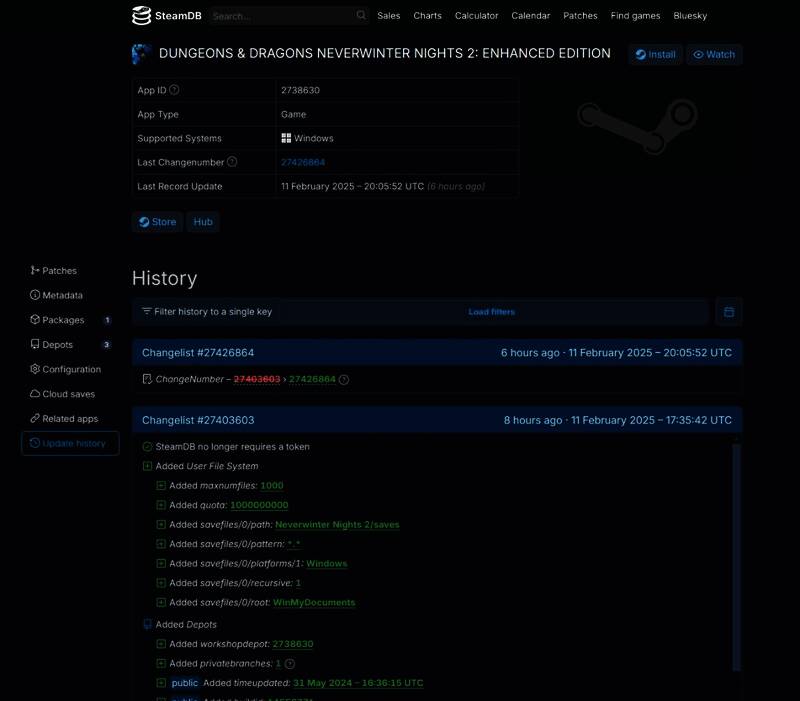800x701 pixels.
Task: Open the Metadata sidebar section
Action: [x=62, y=296]
